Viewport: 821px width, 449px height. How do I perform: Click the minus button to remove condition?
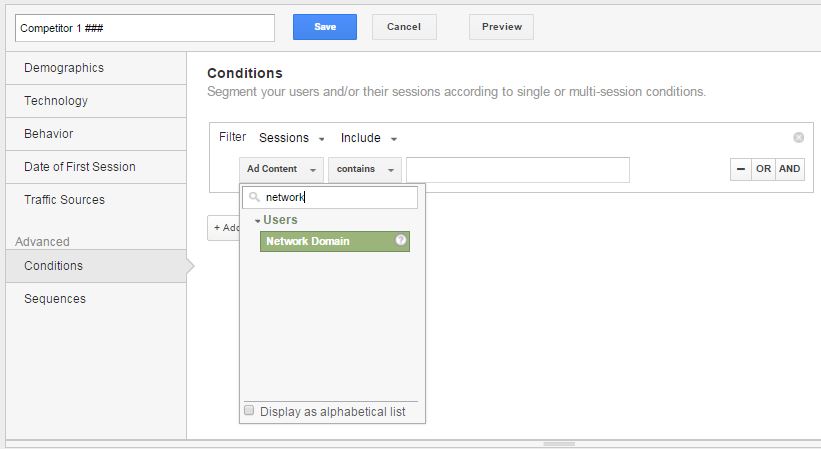740,169
